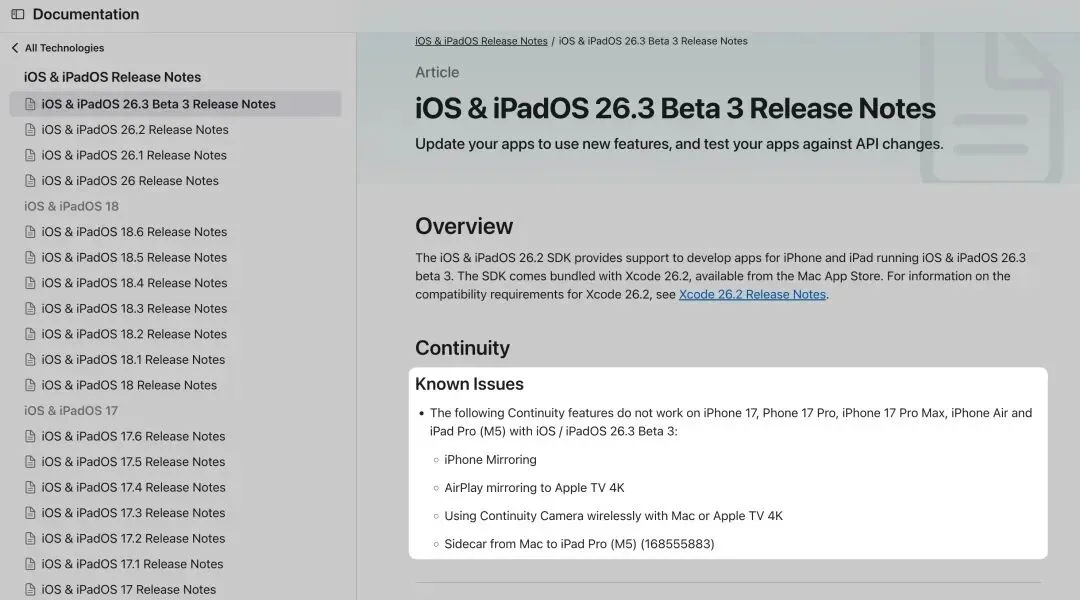Toggle the sidebar icon beside Documentation
Screen dimensions: 1080x600
pos(17,15)
